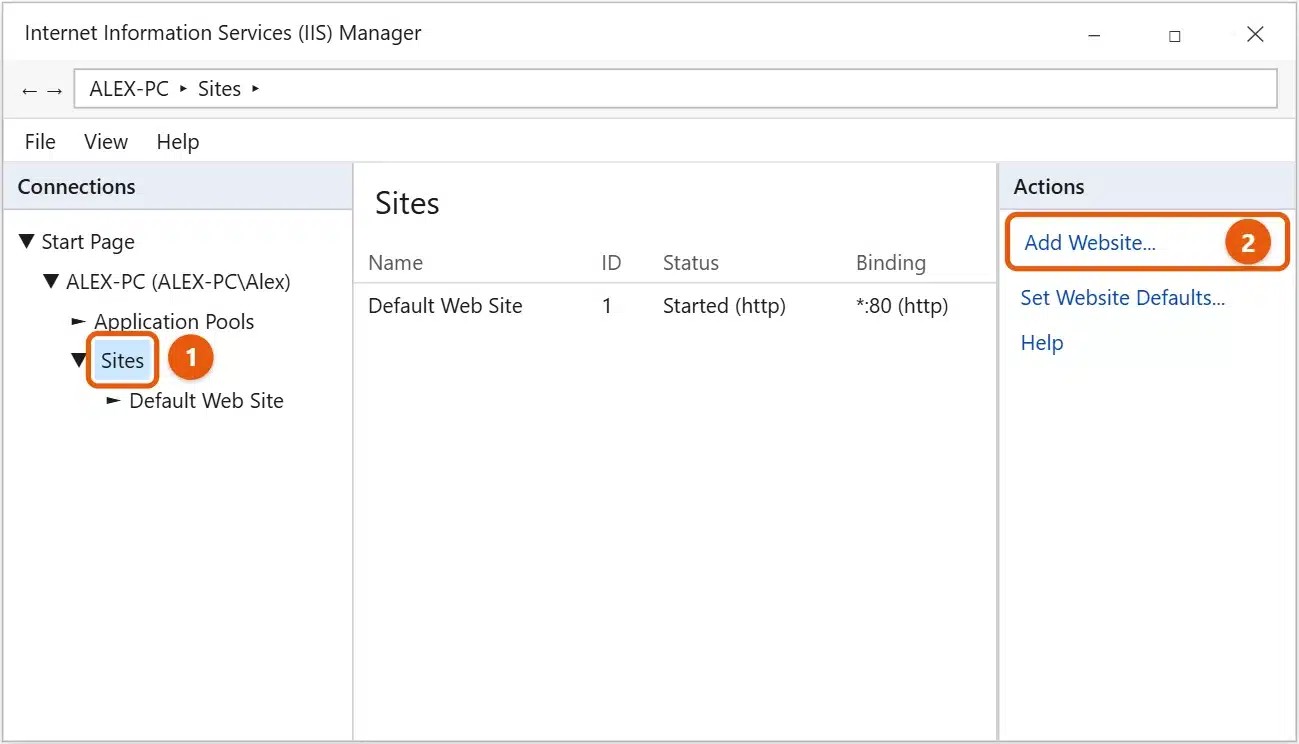The width and height of the screenshot is (1299, 744).
Task: Sort sites by the ID column
Action: (611, 263)
